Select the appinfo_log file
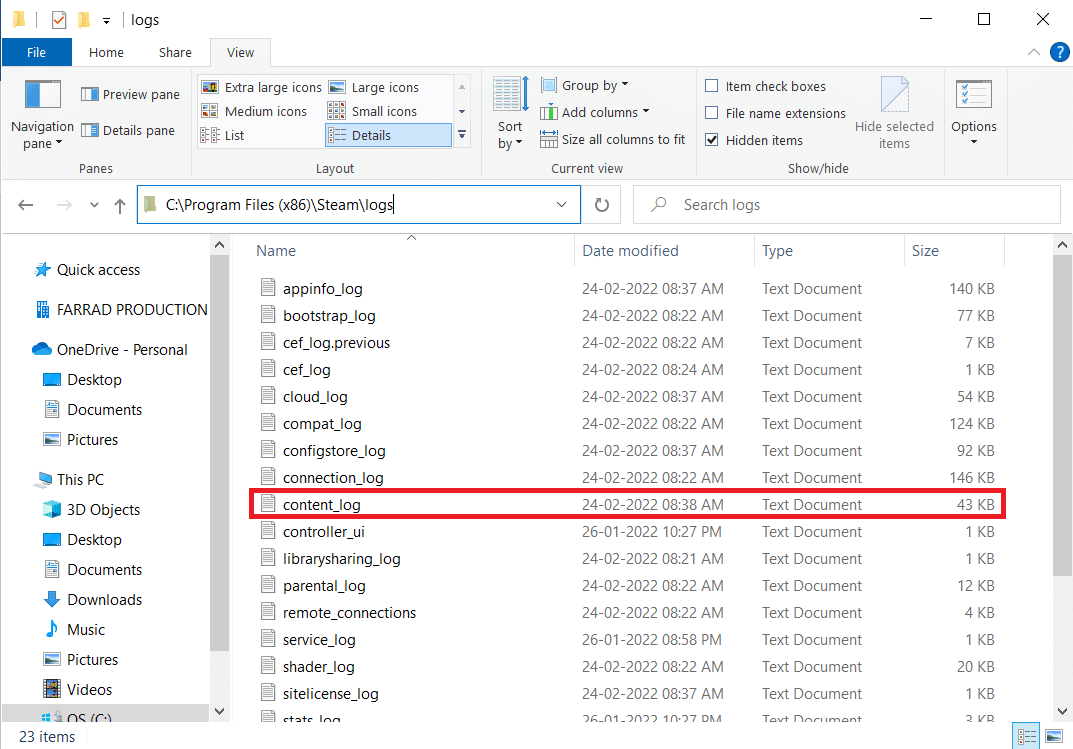This screenshot has width=1073, height=749. [x=627, y=289]
